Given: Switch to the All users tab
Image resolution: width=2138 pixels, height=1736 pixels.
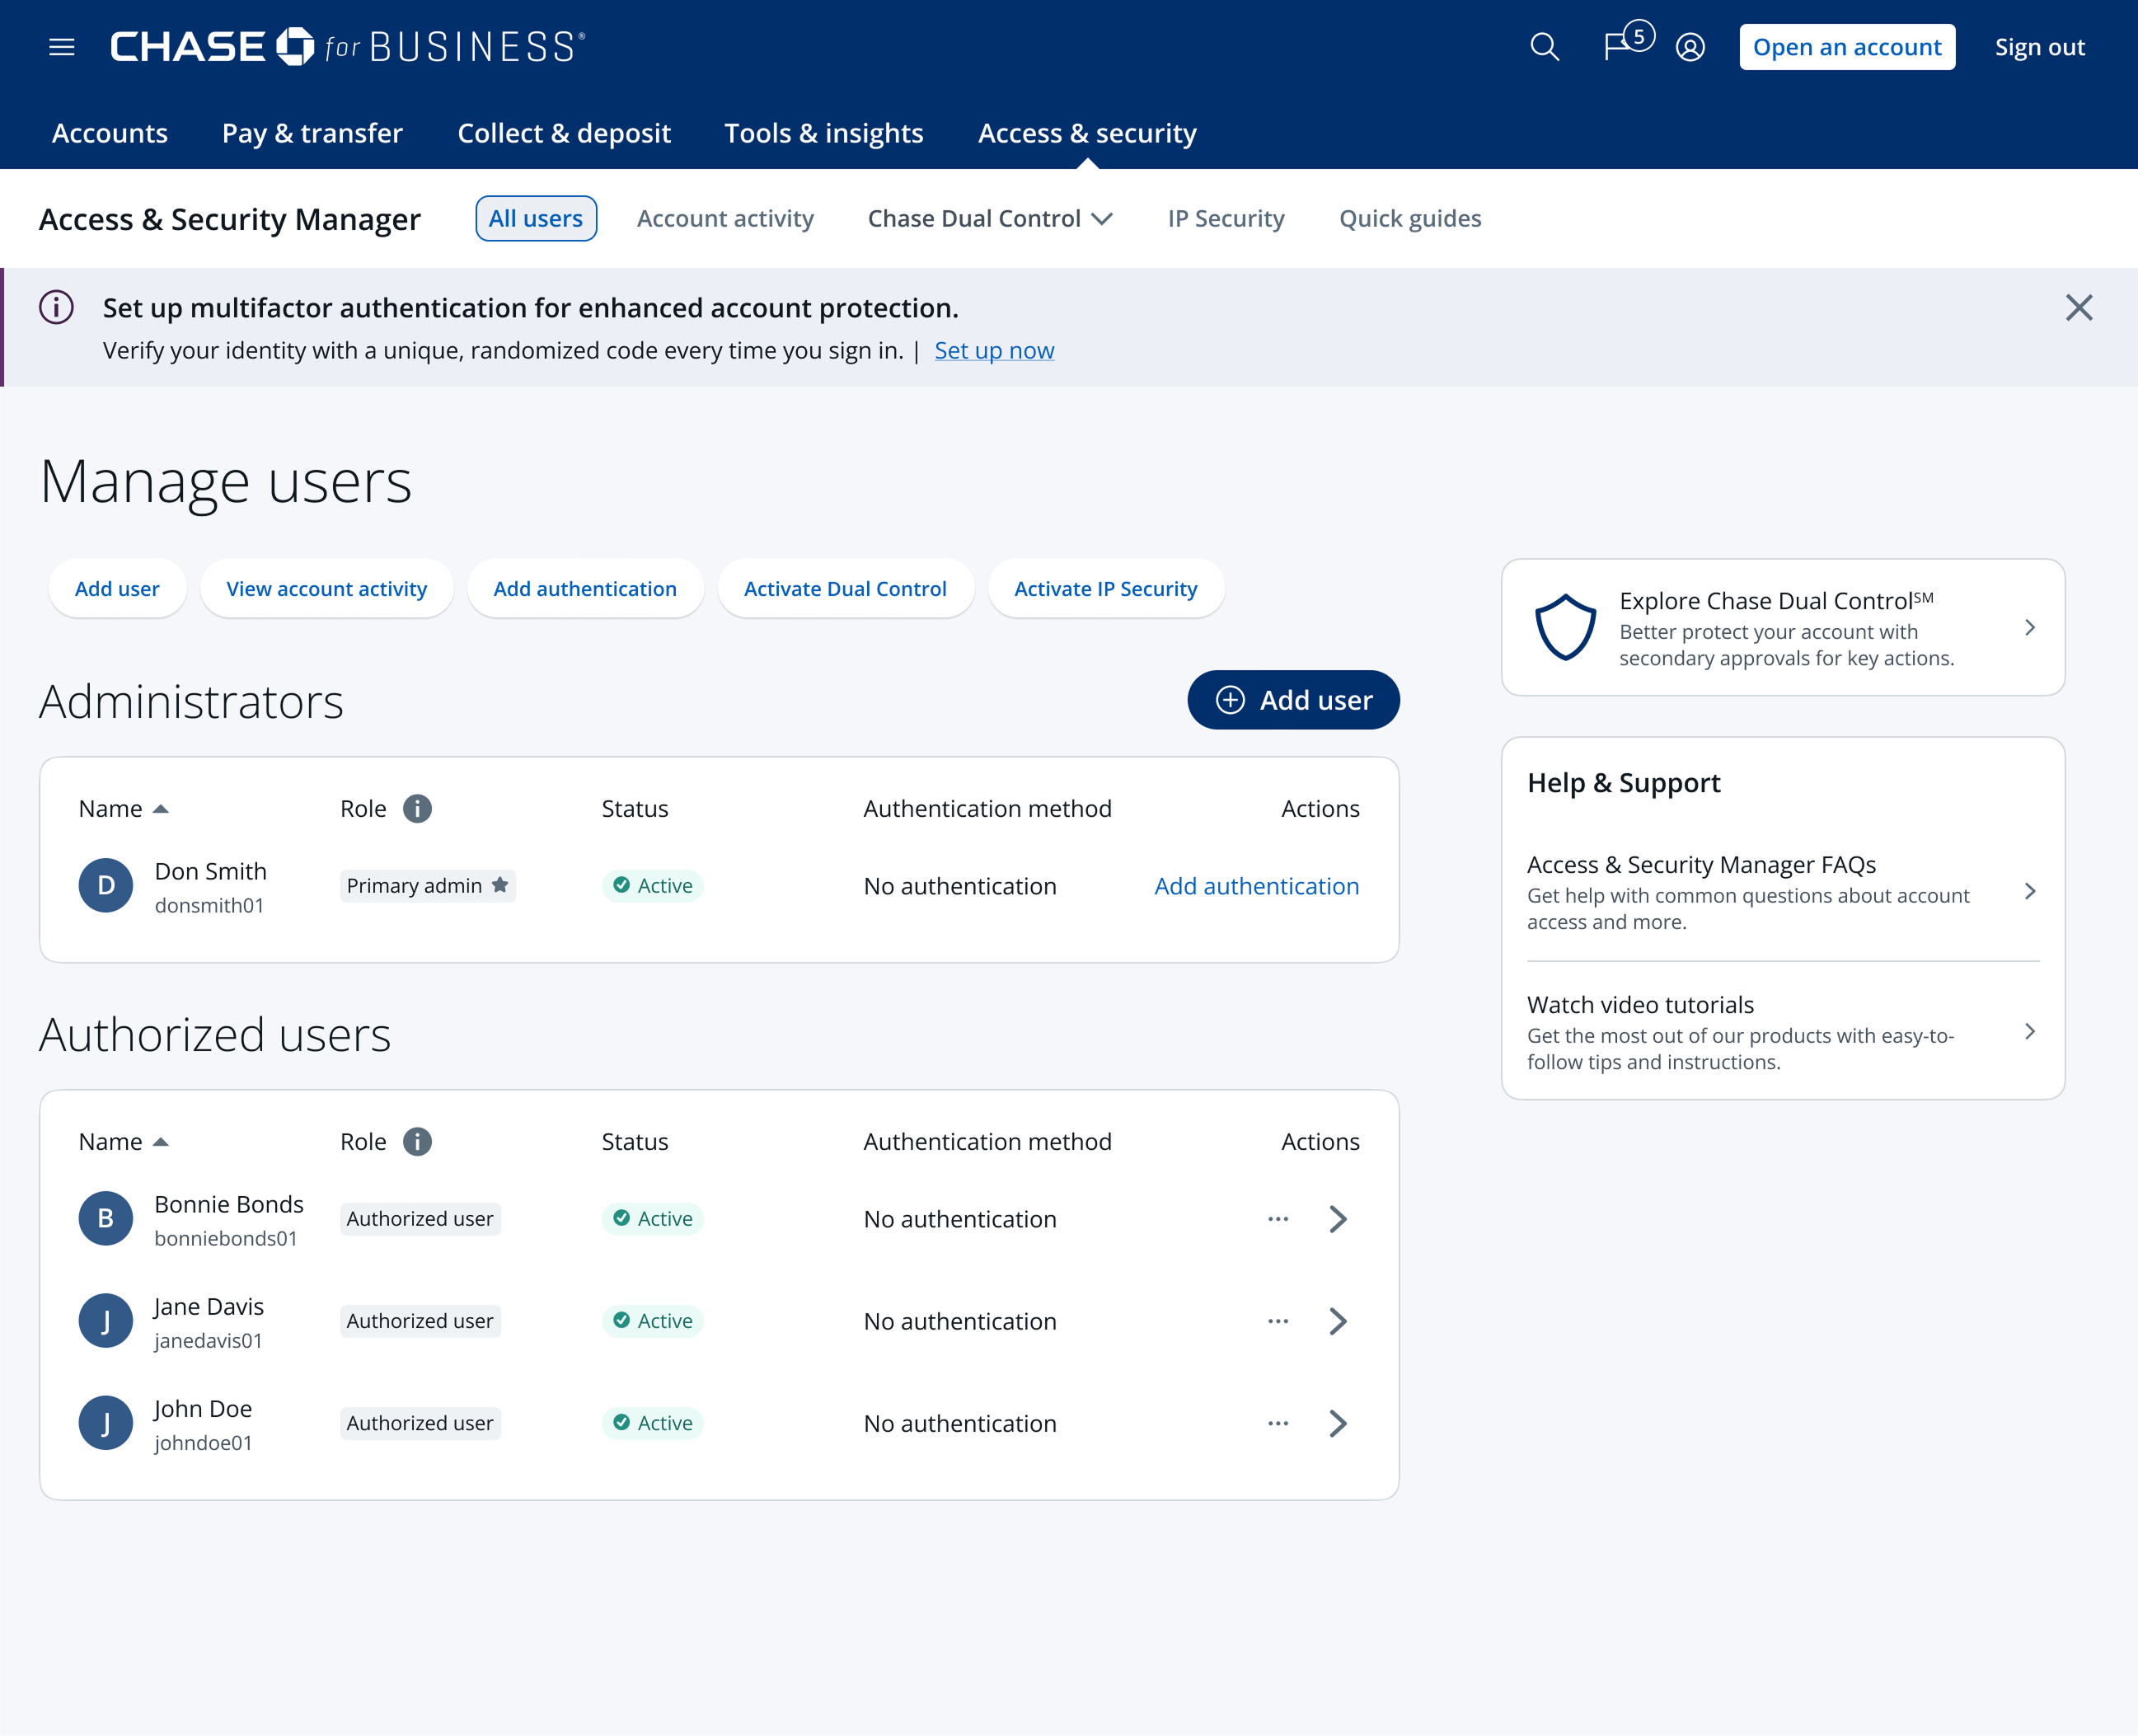Looking at the screenshot, I should click(x=536, y=218).
